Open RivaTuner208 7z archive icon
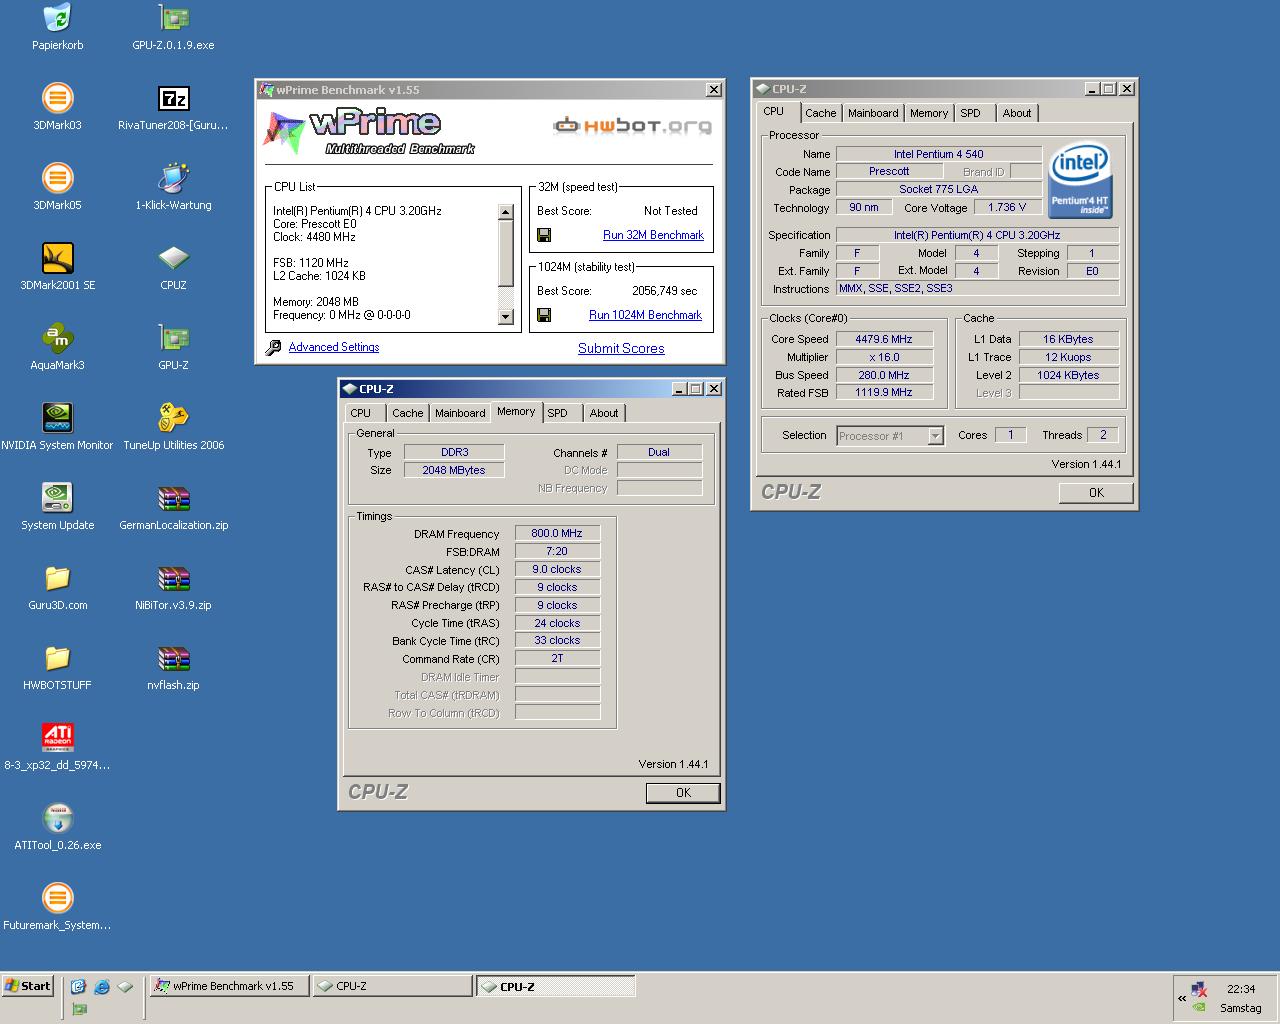Screen dimensions: 1280x1024 pos(173,98)
